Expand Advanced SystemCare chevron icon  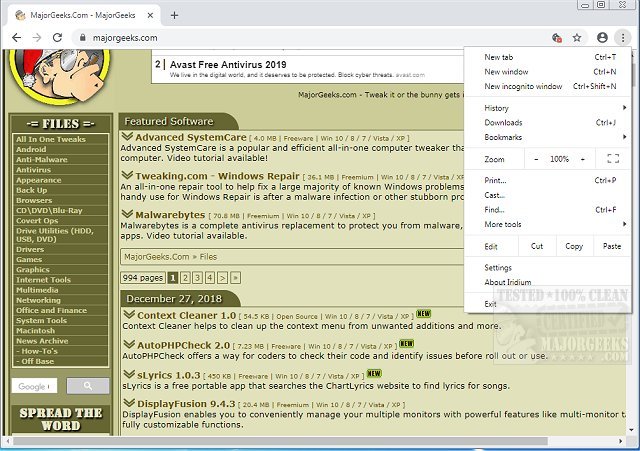tap(127, 136)
